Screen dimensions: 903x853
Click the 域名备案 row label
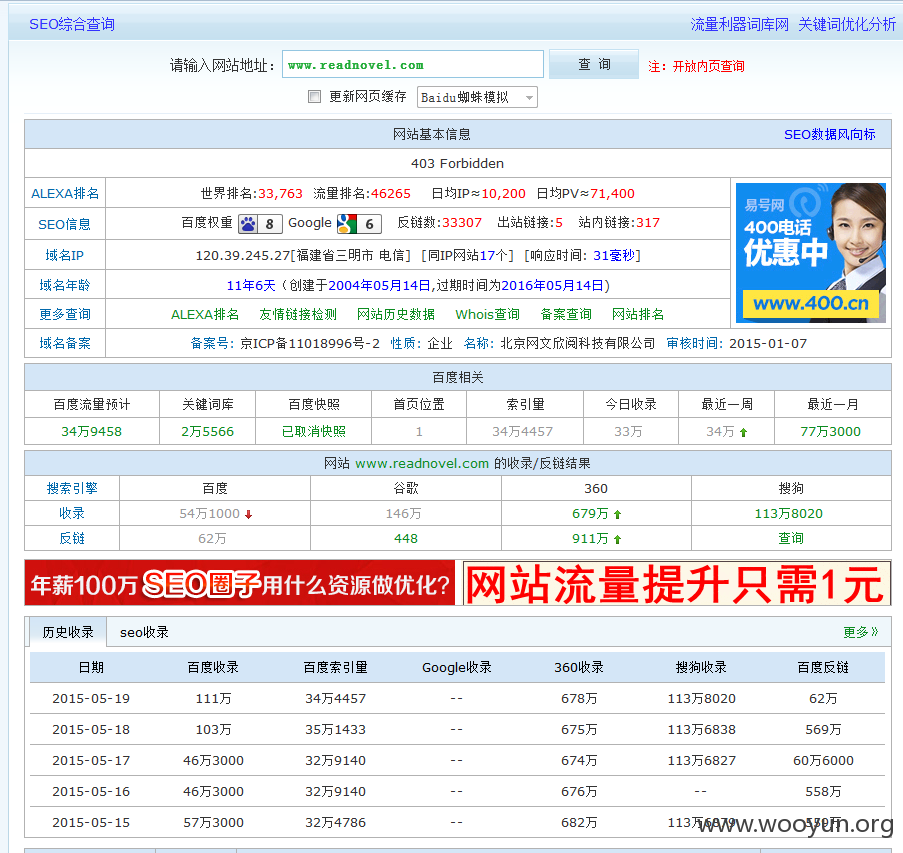[x=64, y=344]
